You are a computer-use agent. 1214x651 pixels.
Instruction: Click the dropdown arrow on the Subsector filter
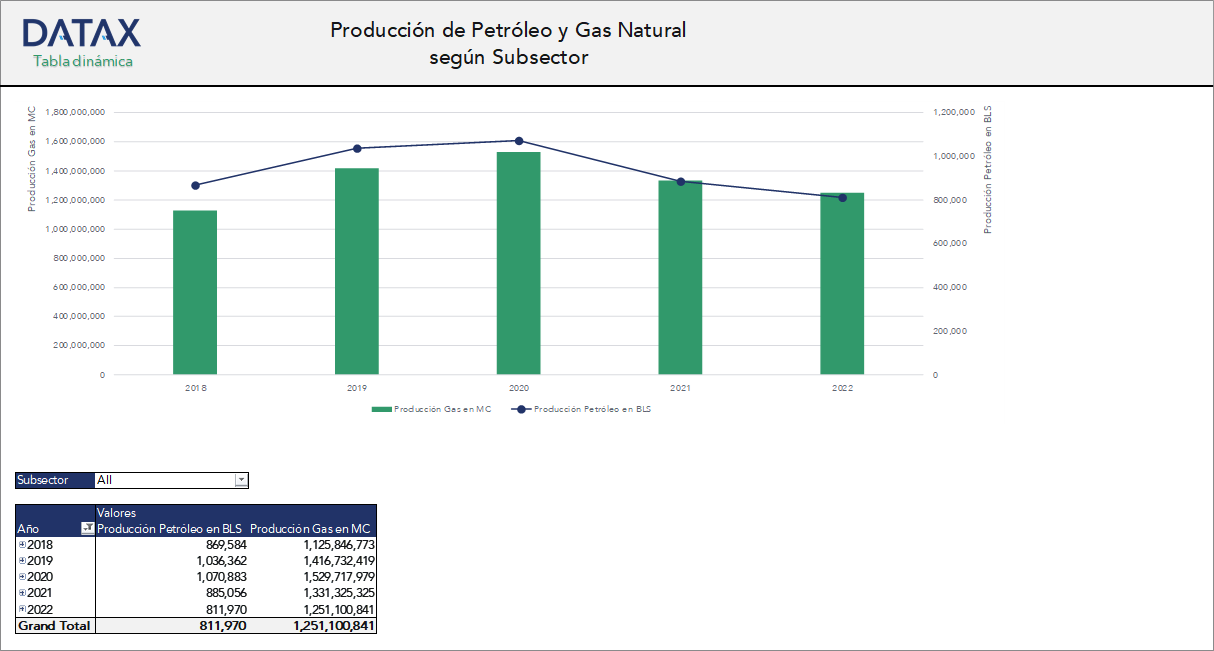click(x=241, y=480)
